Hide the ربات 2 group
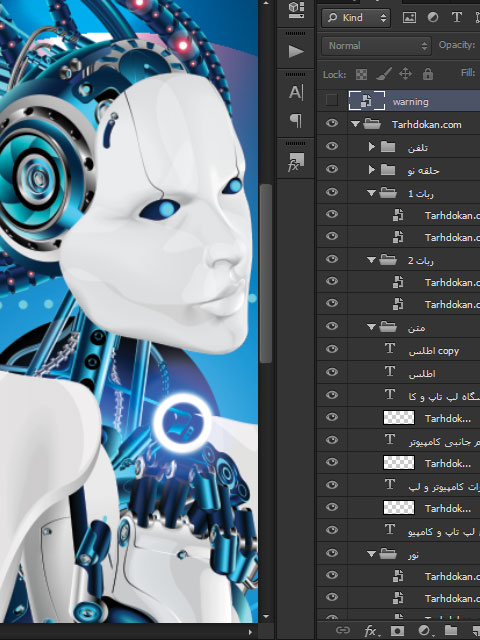This screenshot has height=640, width=480. pos(332,259)
